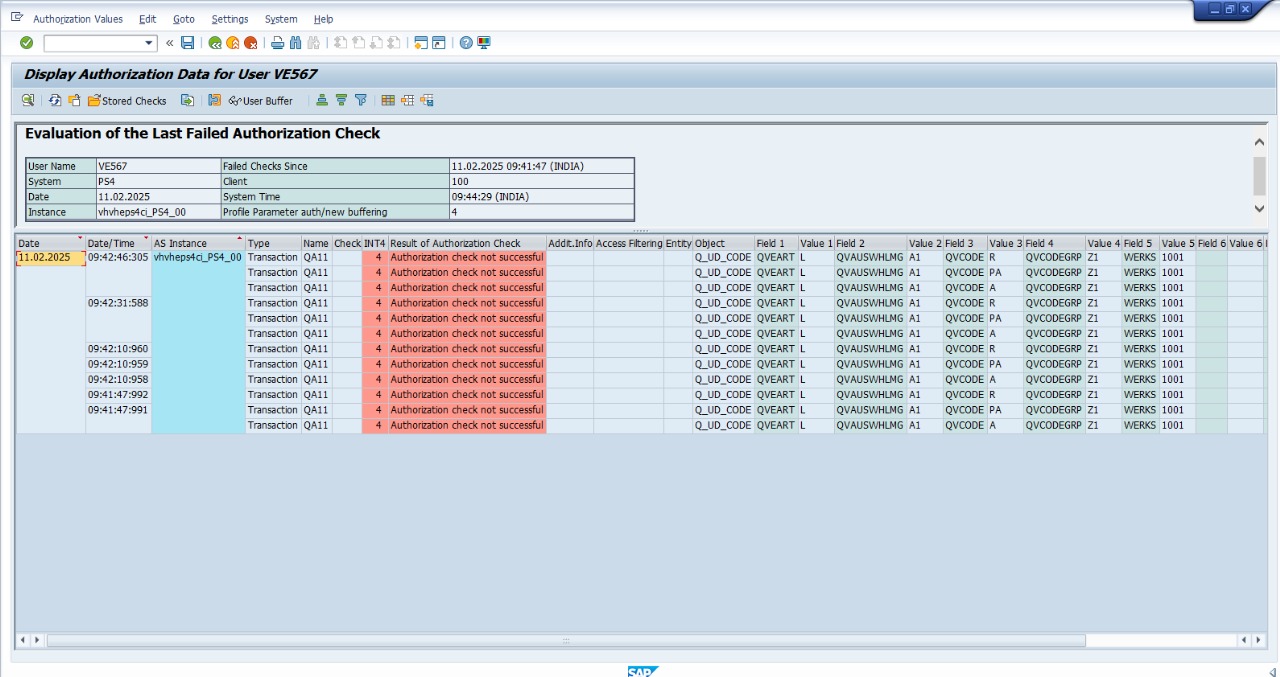The height and width of the screenshot is (677, 1280).
Task: Select the 11.02.2025 date cell
Action: [50, 258]
